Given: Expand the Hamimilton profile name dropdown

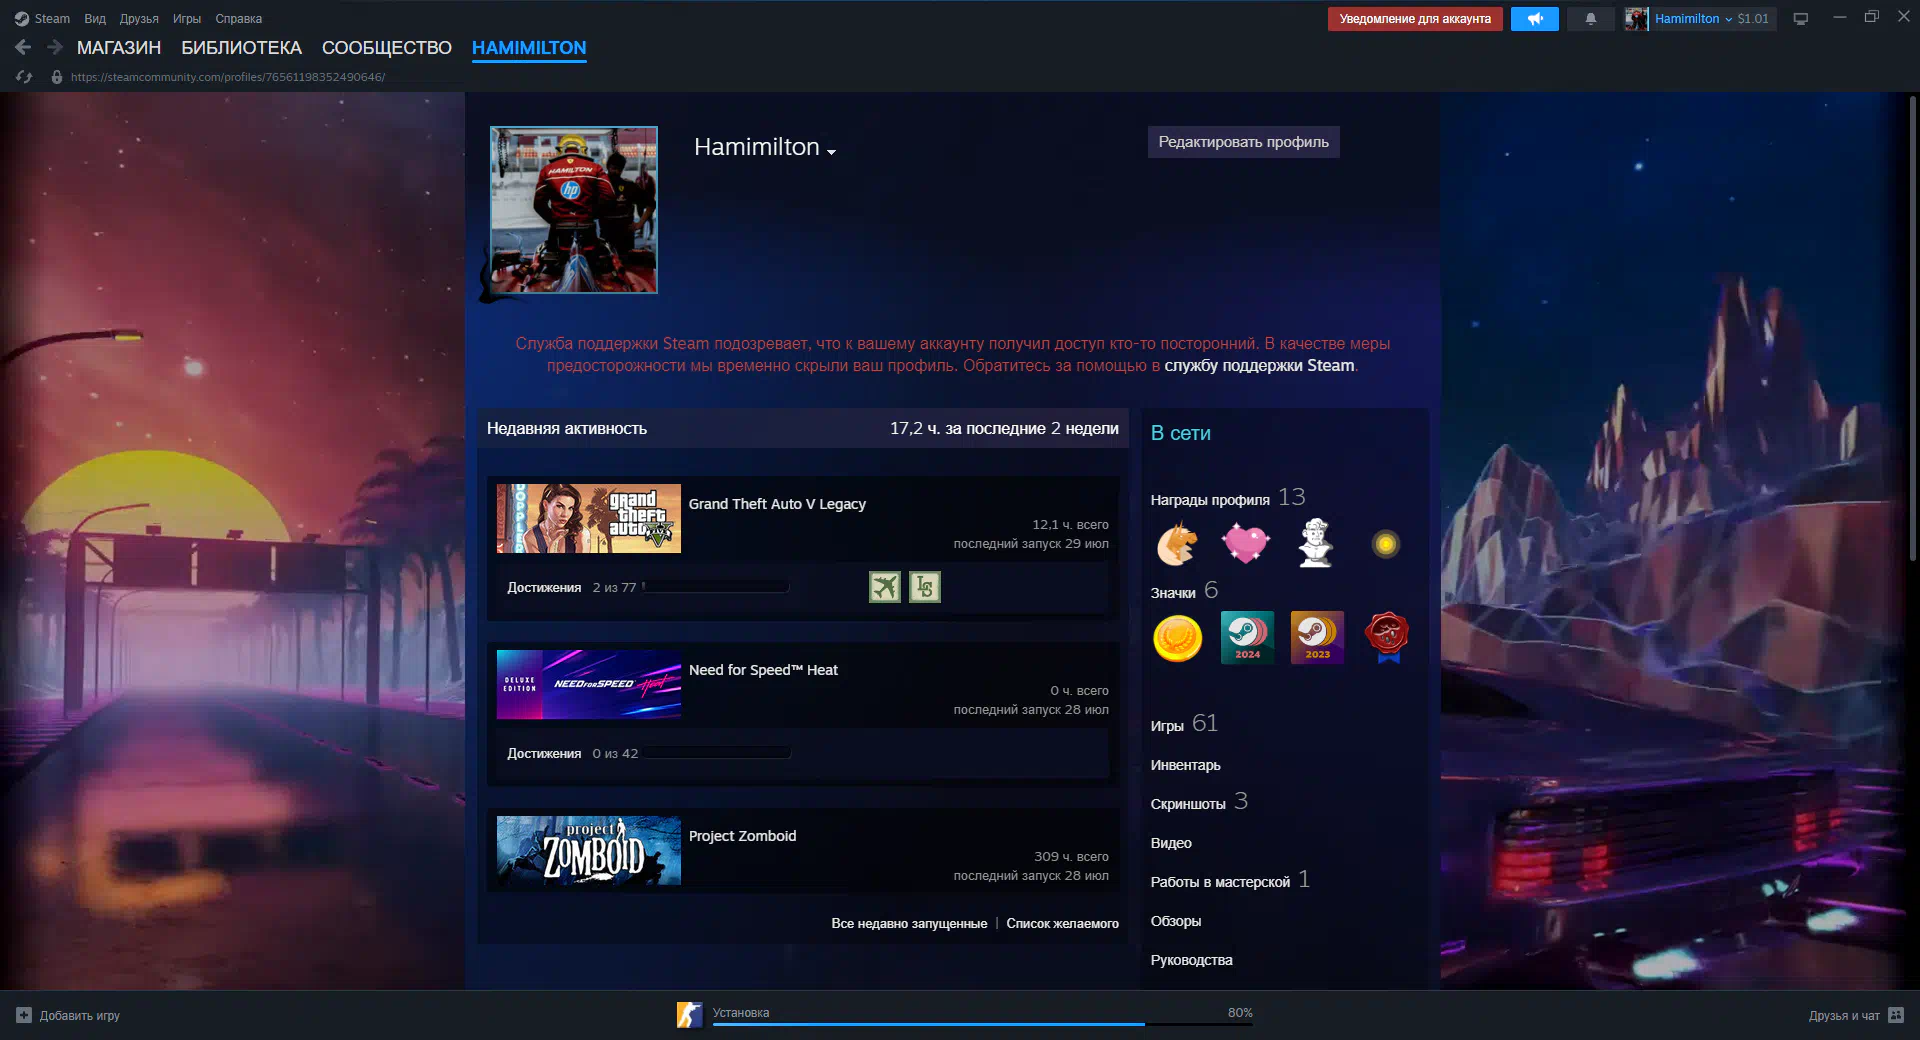Looking at the screenshot, I should pyautogui.click(x=831, y=151).
